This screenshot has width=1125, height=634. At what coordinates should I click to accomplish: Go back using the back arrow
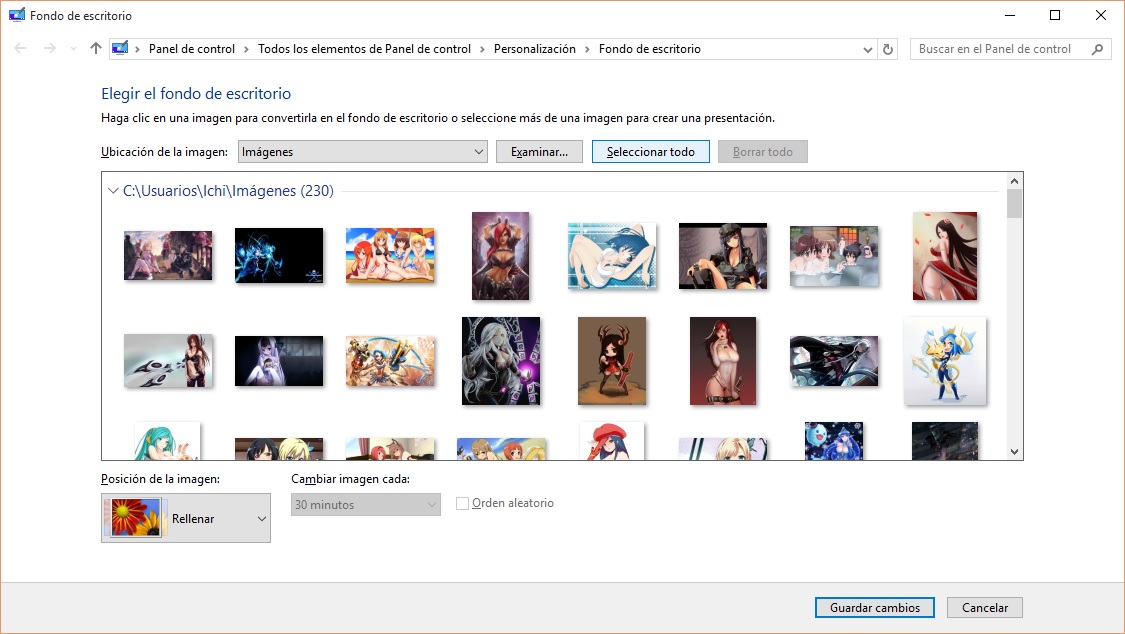(x=20, y=49)
